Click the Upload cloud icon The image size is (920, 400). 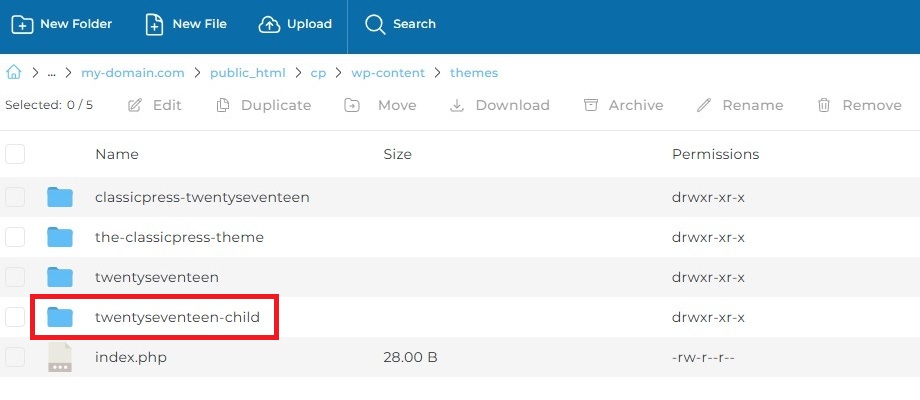[x=269, y=24]
